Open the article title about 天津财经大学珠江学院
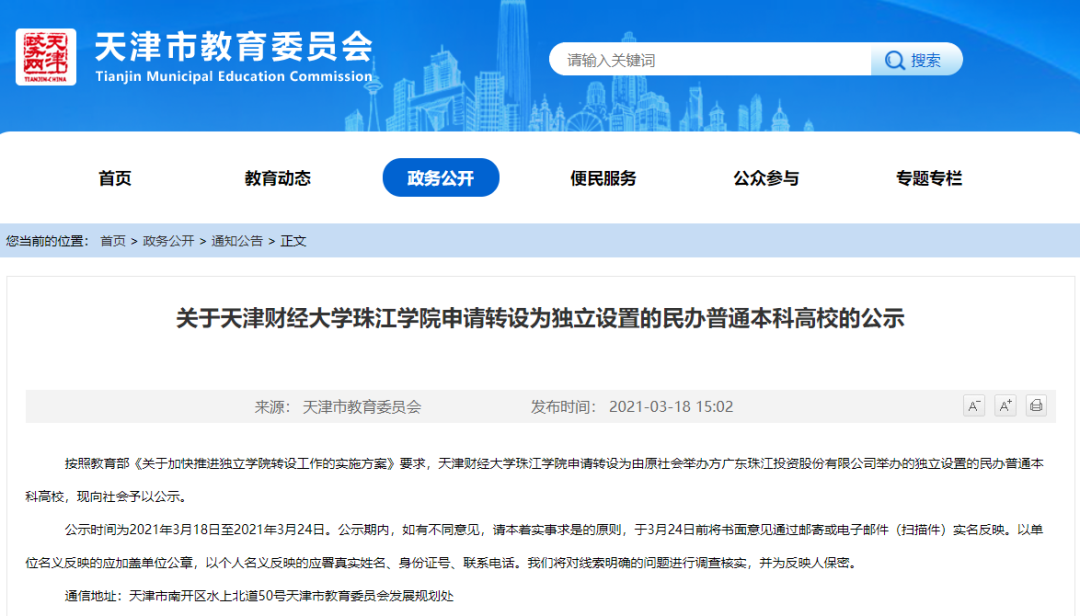This screenshot has width=1080, height=616. click(540, 316)
